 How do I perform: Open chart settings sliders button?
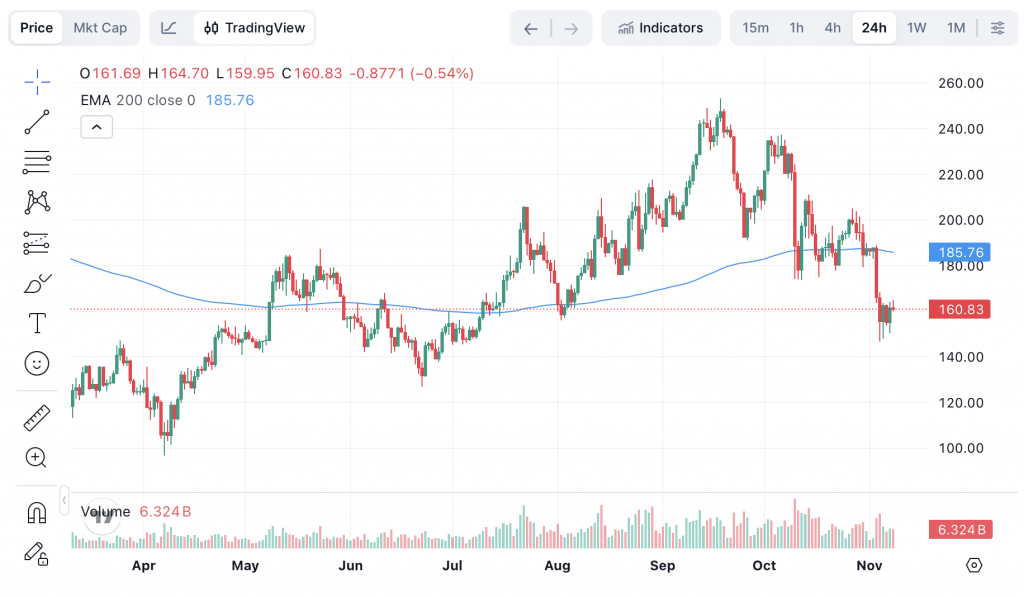click(x=997, y=28)
